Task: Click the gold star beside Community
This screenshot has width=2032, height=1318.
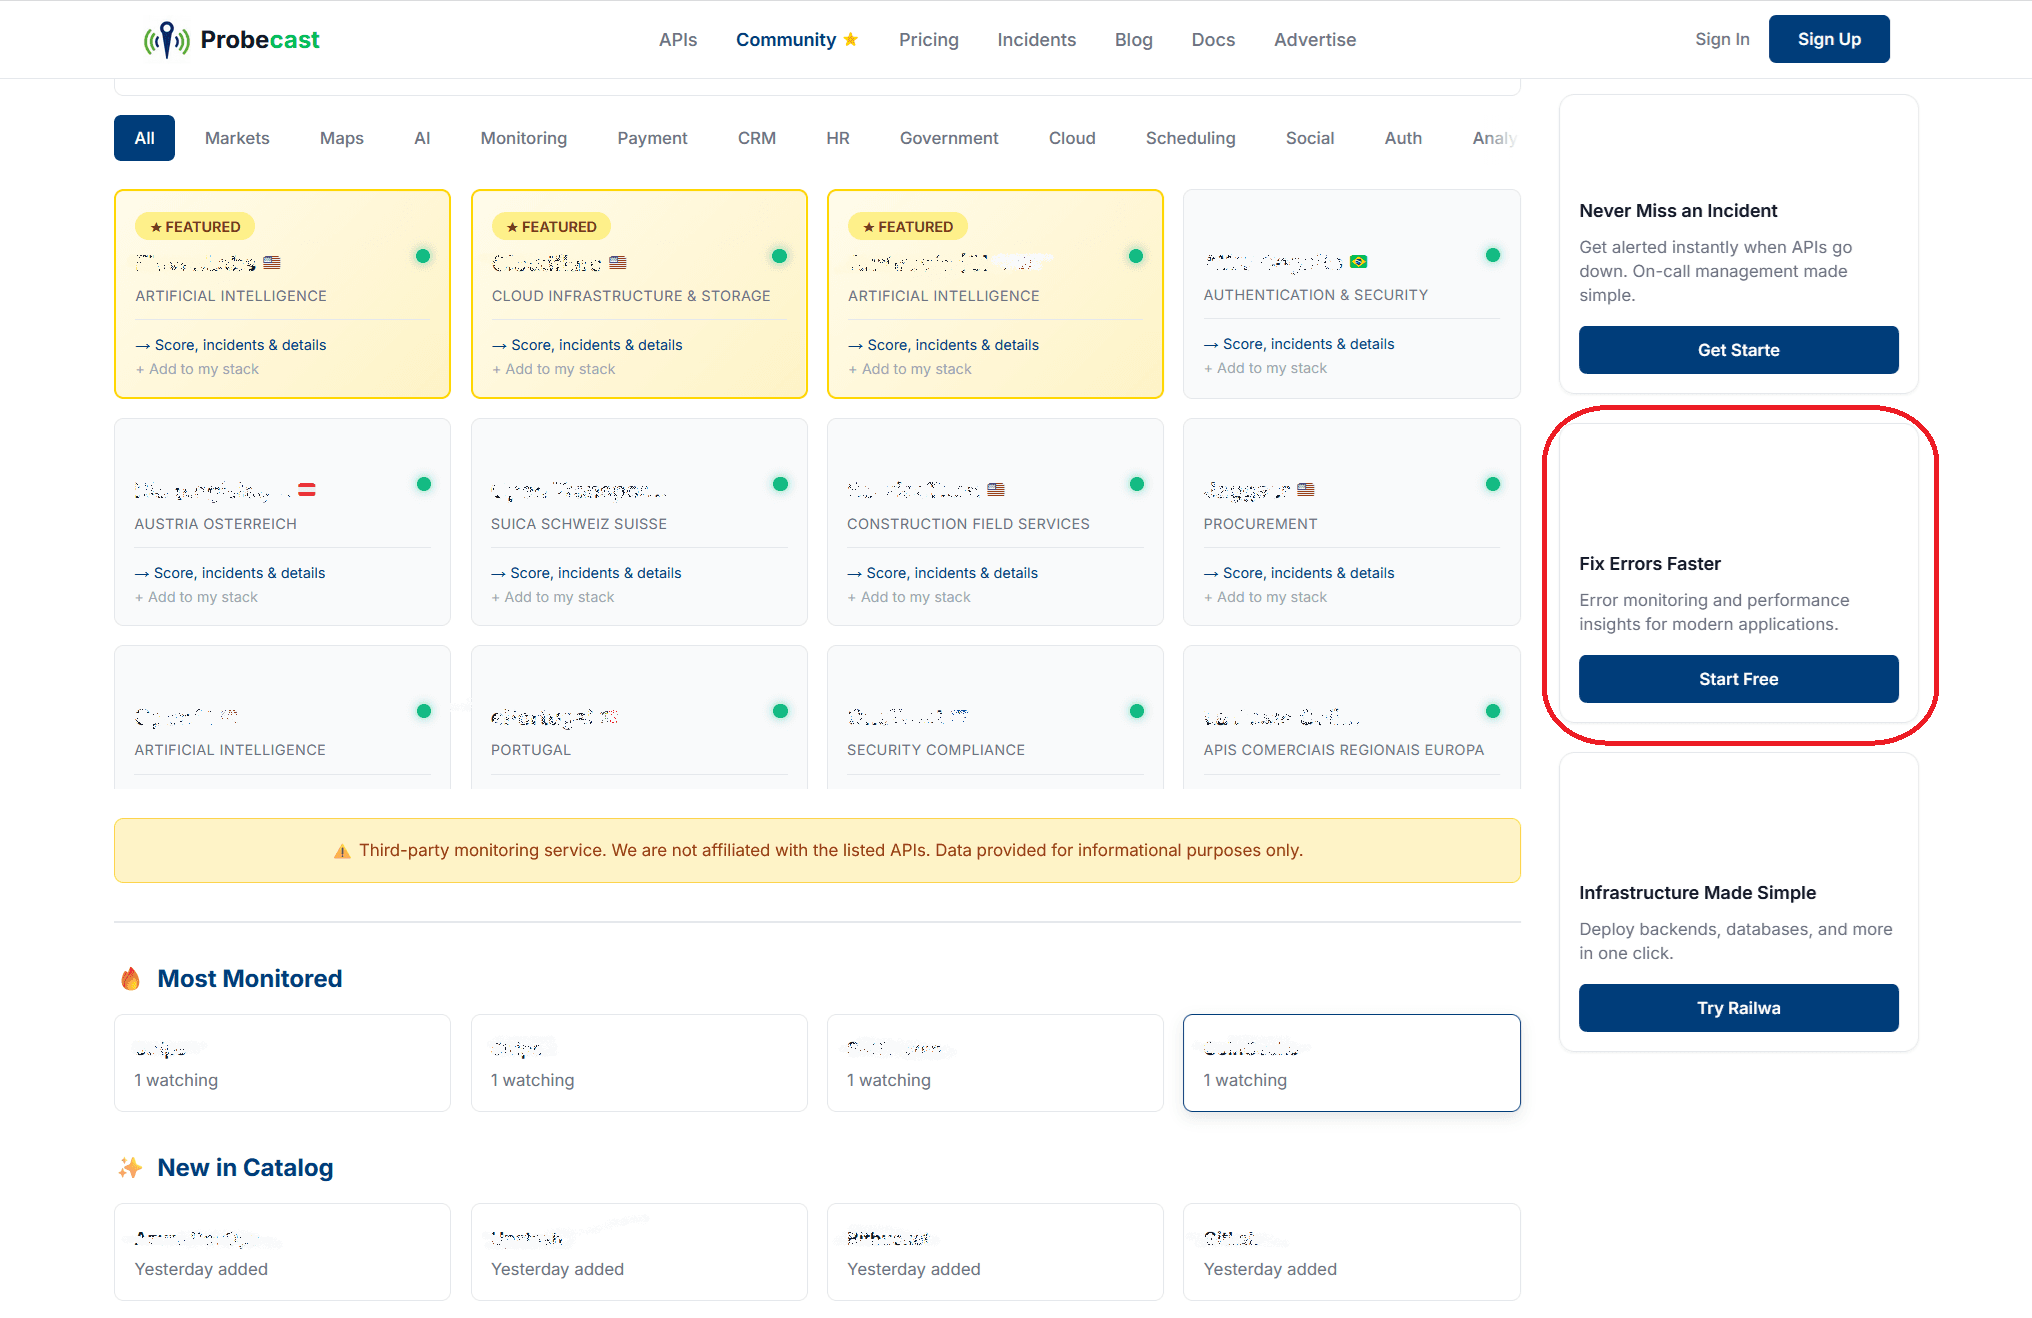Action: 851,39
